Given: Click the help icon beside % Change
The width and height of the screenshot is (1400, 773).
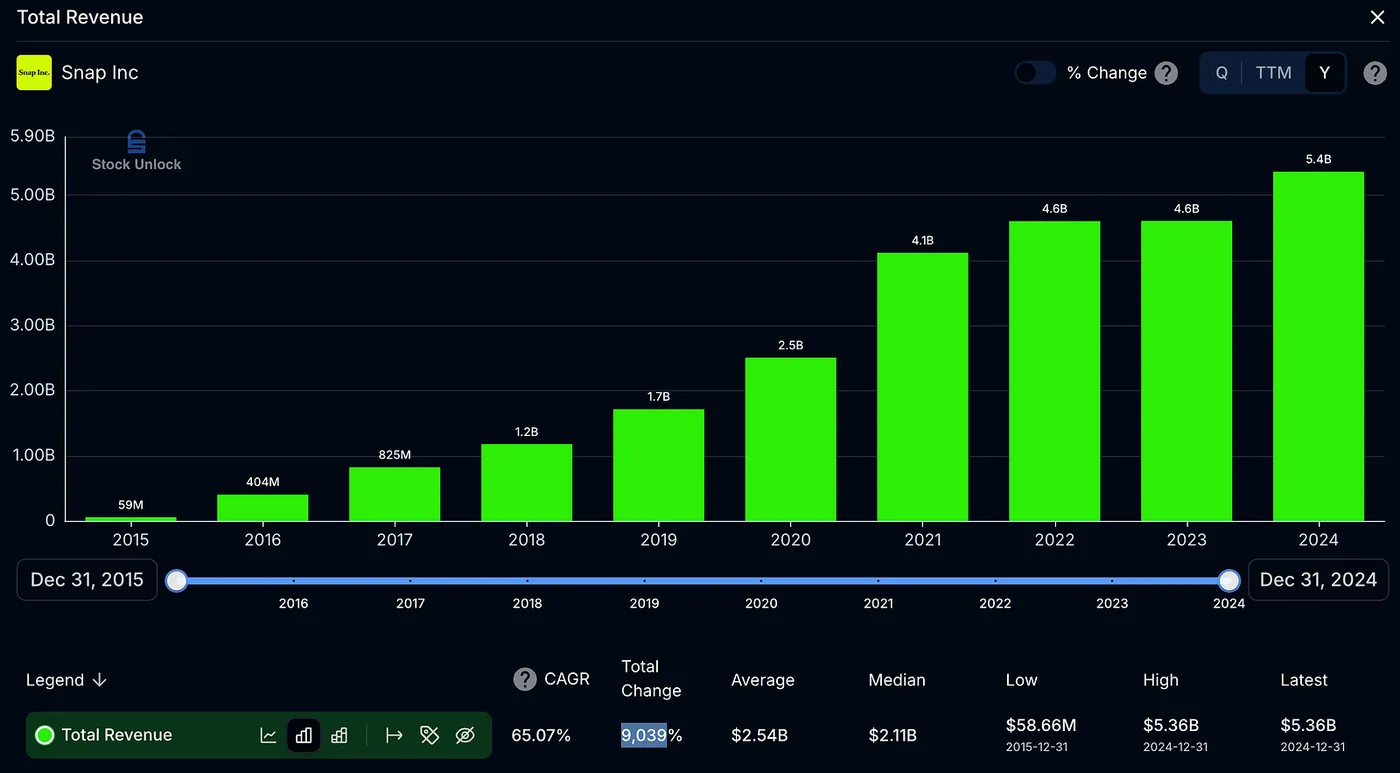Looking at the screenshot, I should pyautogui.click(x=1166, y=73).
